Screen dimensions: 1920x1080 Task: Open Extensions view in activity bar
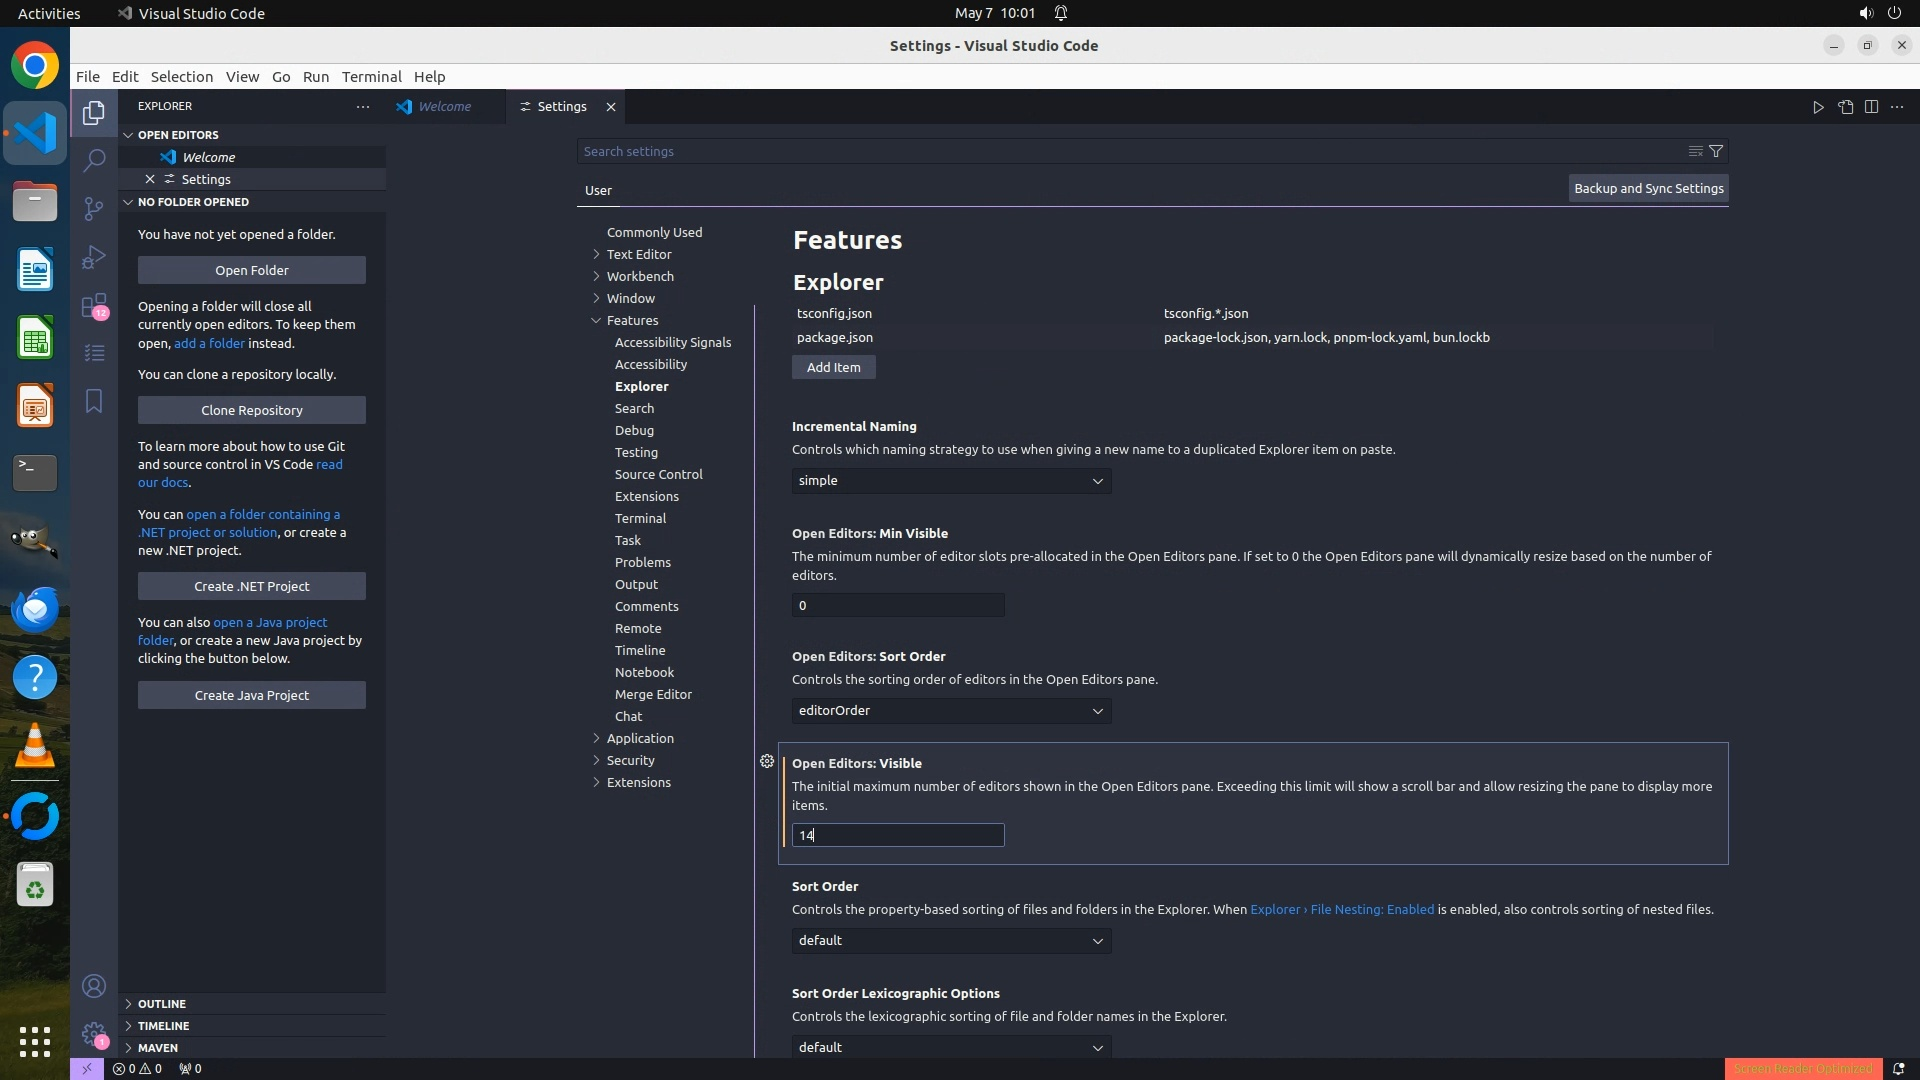tap(93, 305)
